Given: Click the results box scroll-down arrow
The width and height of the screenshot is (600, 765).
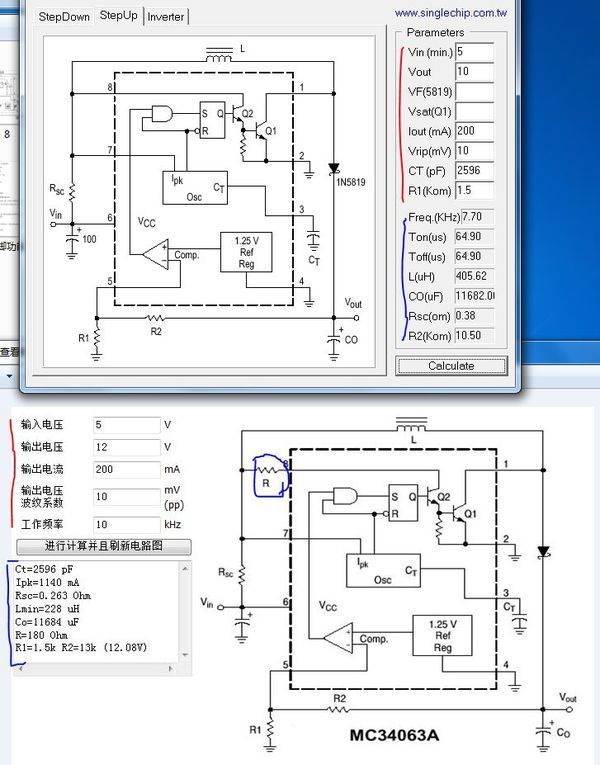Looking at the screenshot, I should (x=185, y=655).
